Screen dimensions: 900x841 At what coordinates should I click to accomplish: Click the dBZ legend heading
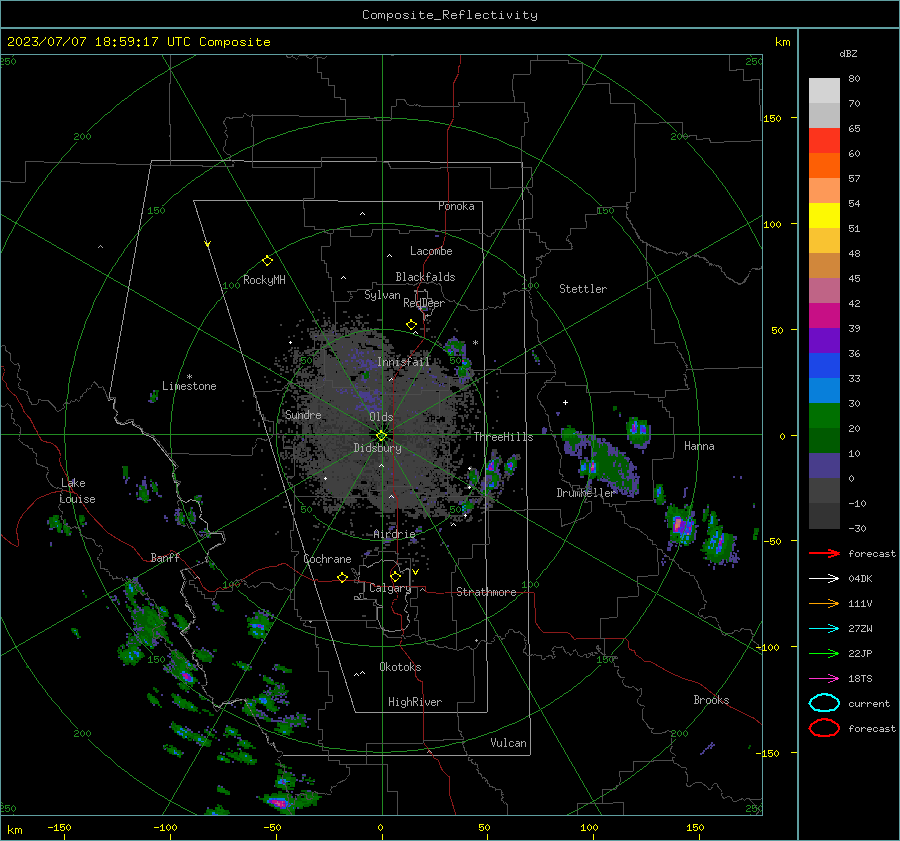(848, 53)
